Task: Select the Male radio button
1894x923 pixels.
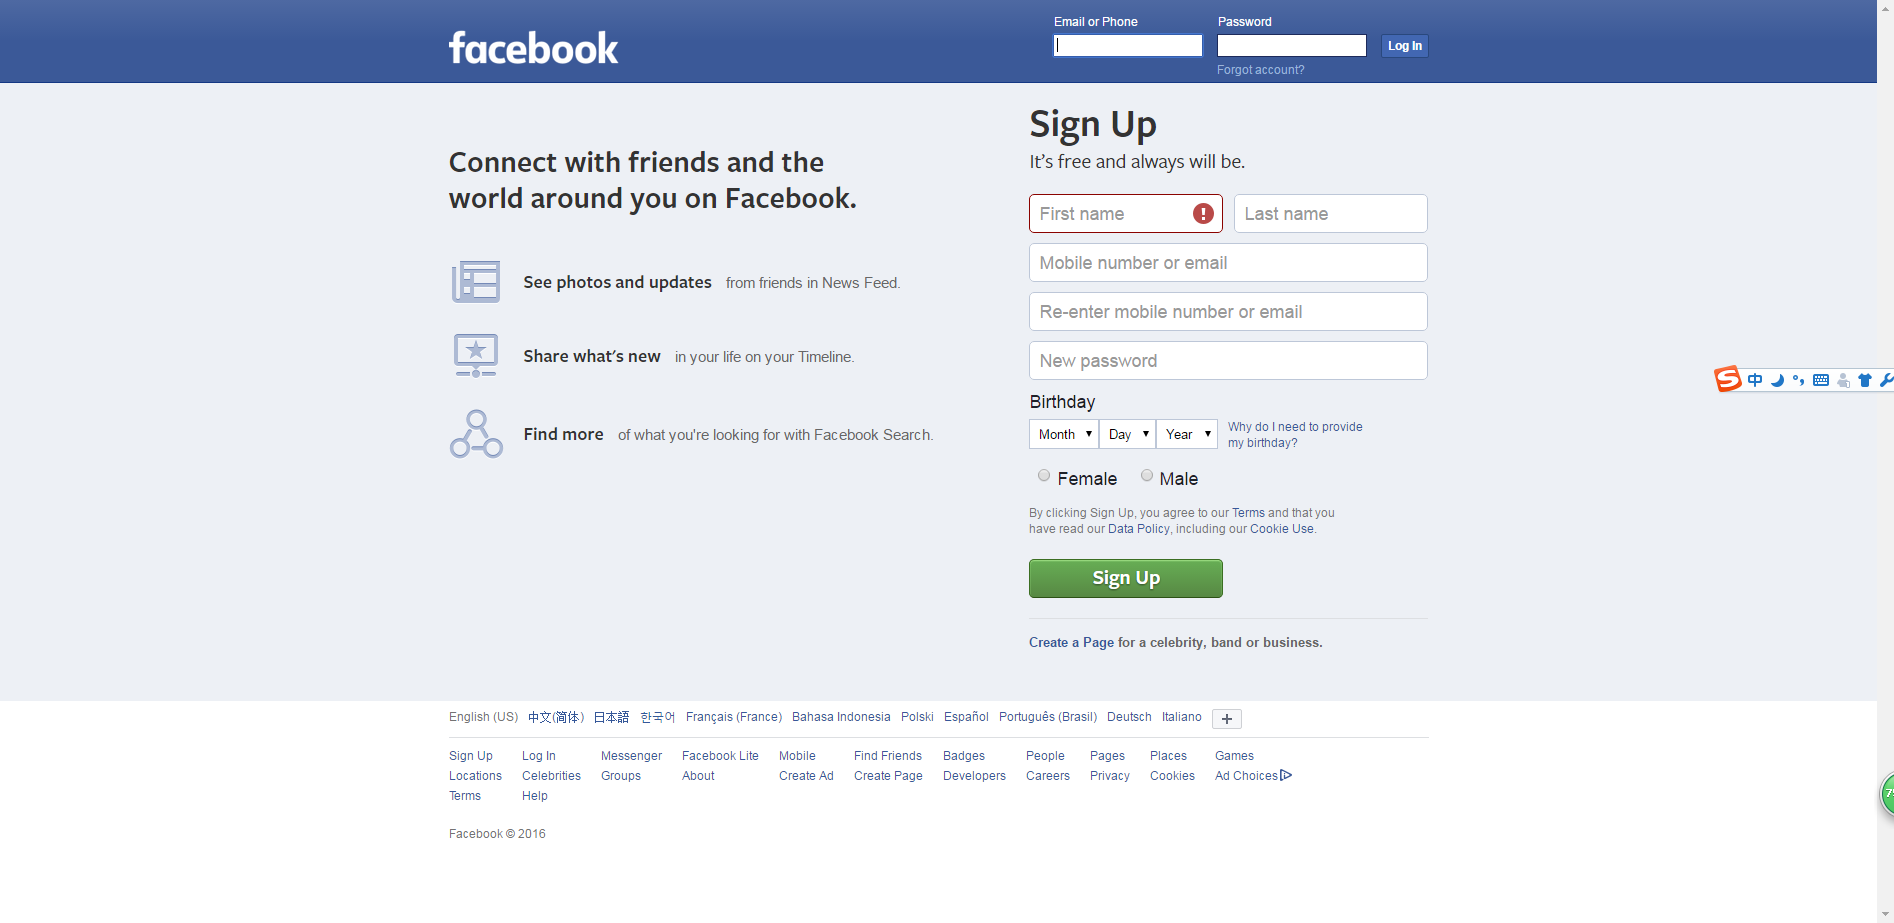Action: point(1147,476)
